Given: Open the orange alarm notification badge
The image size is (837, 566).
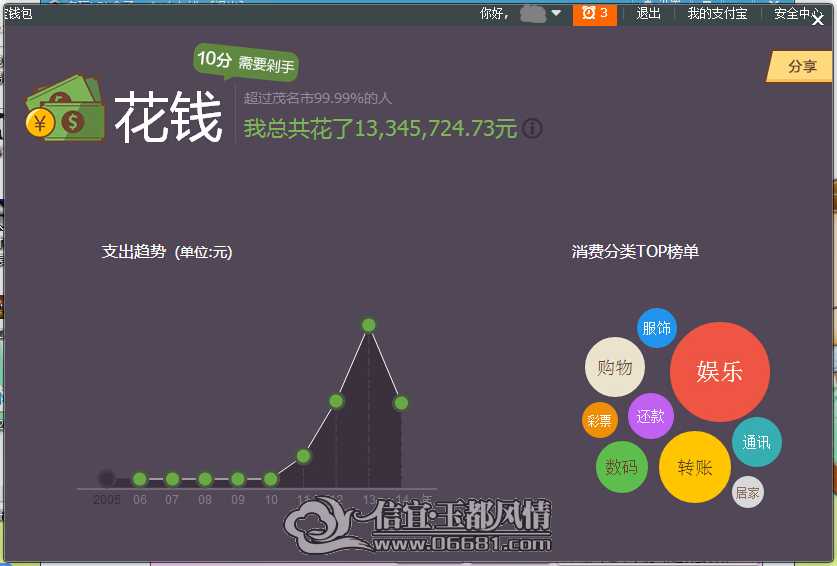Looking at the screenshot, I should click(x=595, y=14).
